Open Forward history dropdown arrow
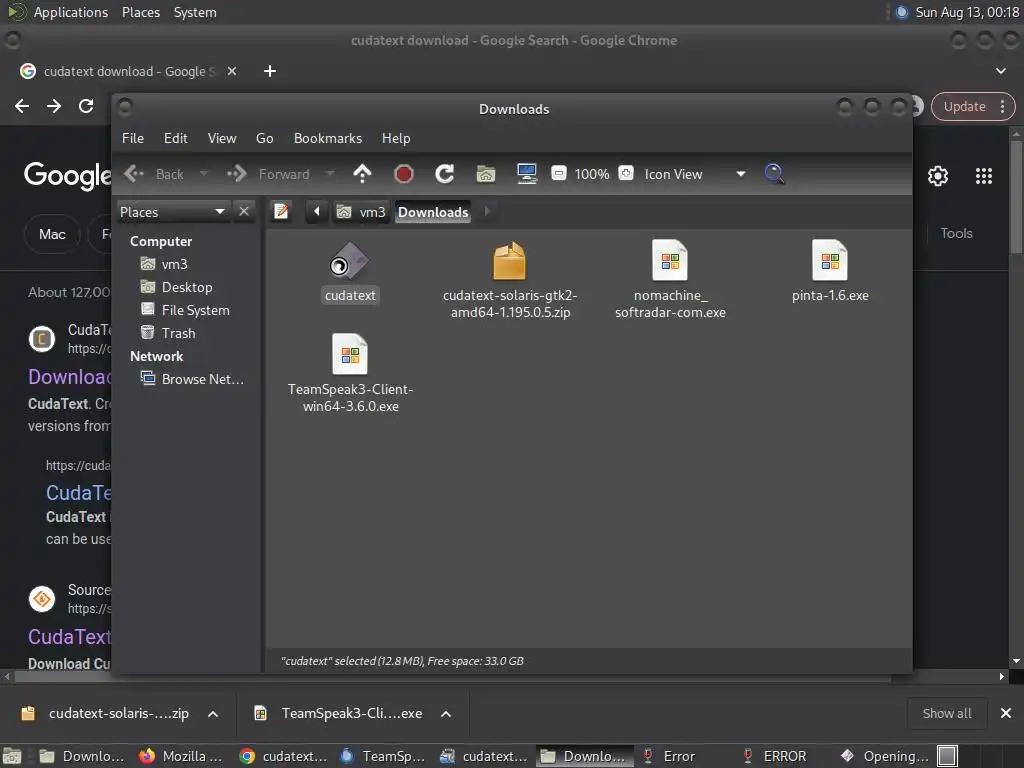The image size is (1024, 768). coord(330,174)
